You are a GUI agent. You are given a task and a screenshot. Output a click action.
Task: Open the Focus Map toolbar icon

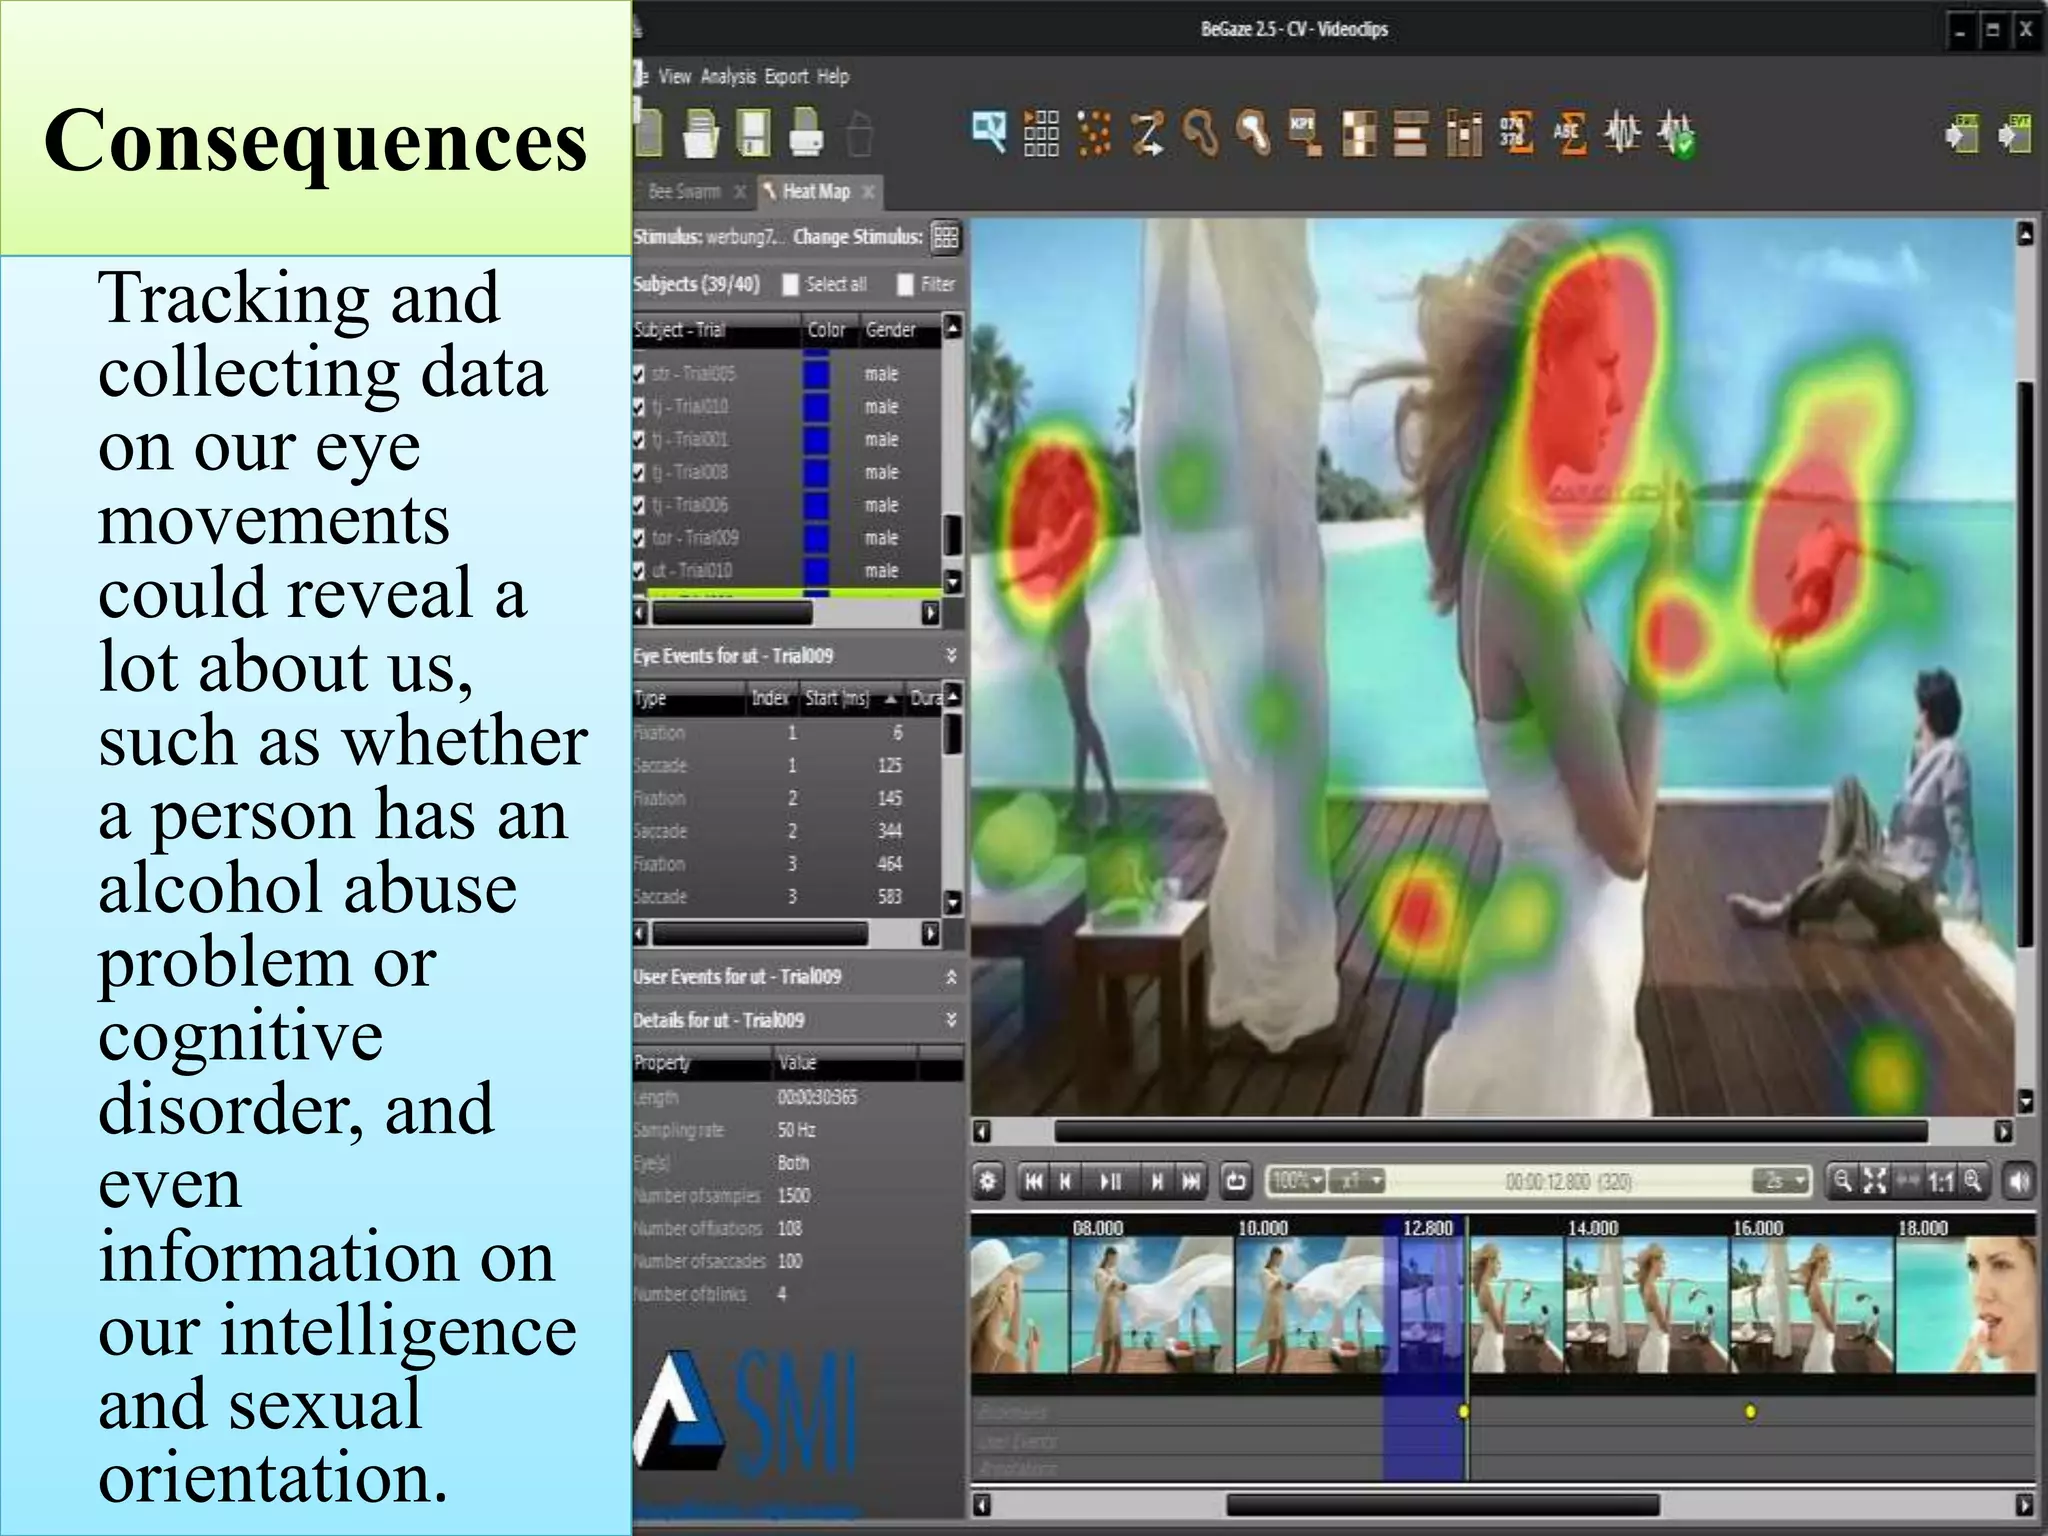click(1201, 134)
